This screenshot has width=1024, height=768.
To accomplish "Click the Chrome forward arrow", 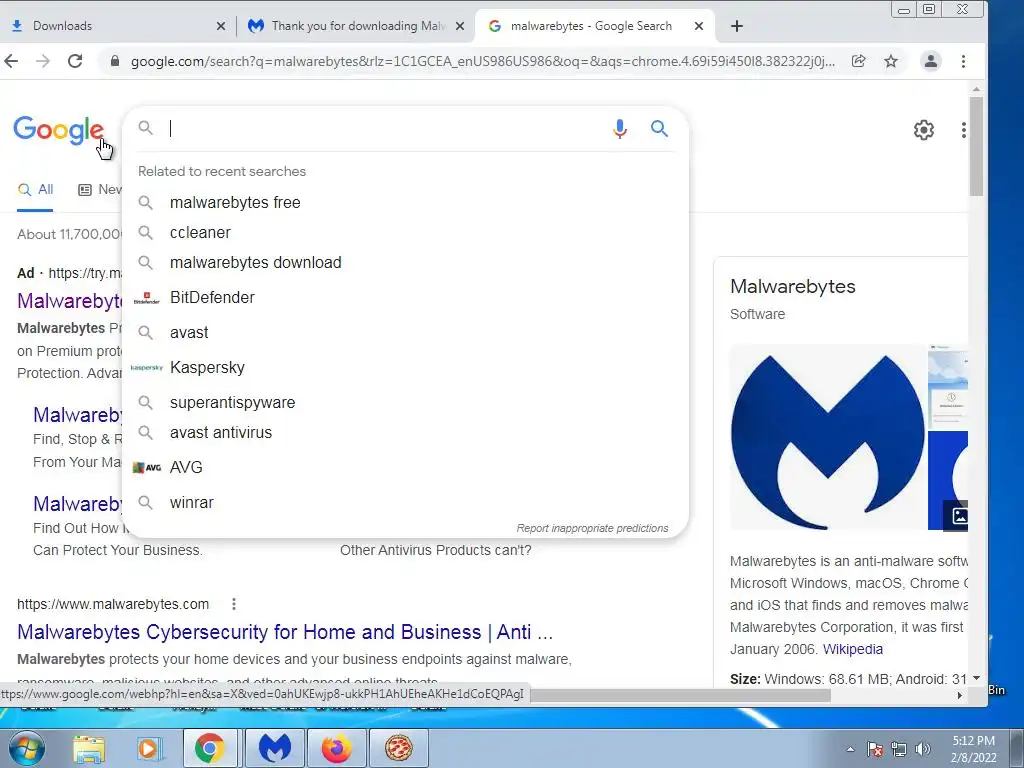I will click(x=43, y=61).
